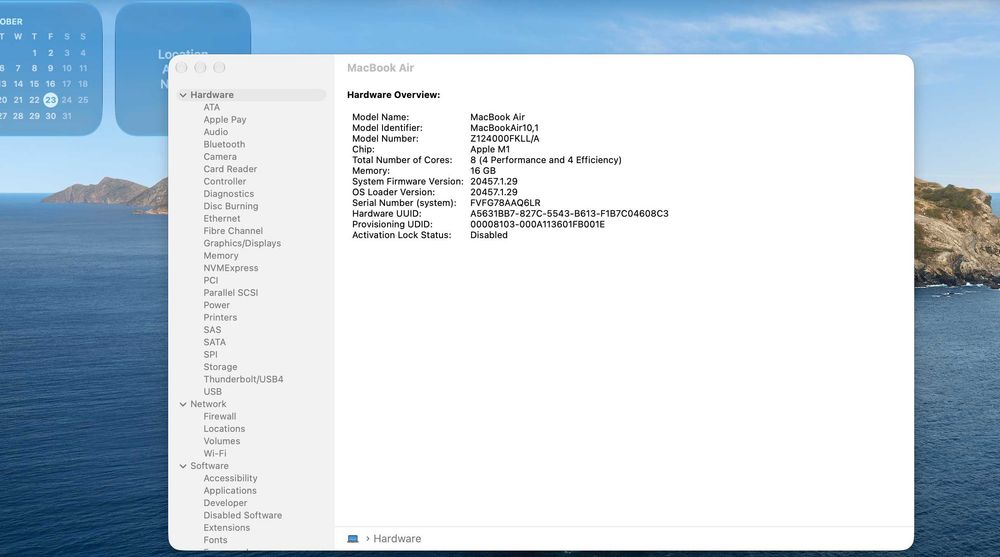Select Audio in the sidebar
This screenshot has width=1000, height=557.
click(x=216, y=132)
